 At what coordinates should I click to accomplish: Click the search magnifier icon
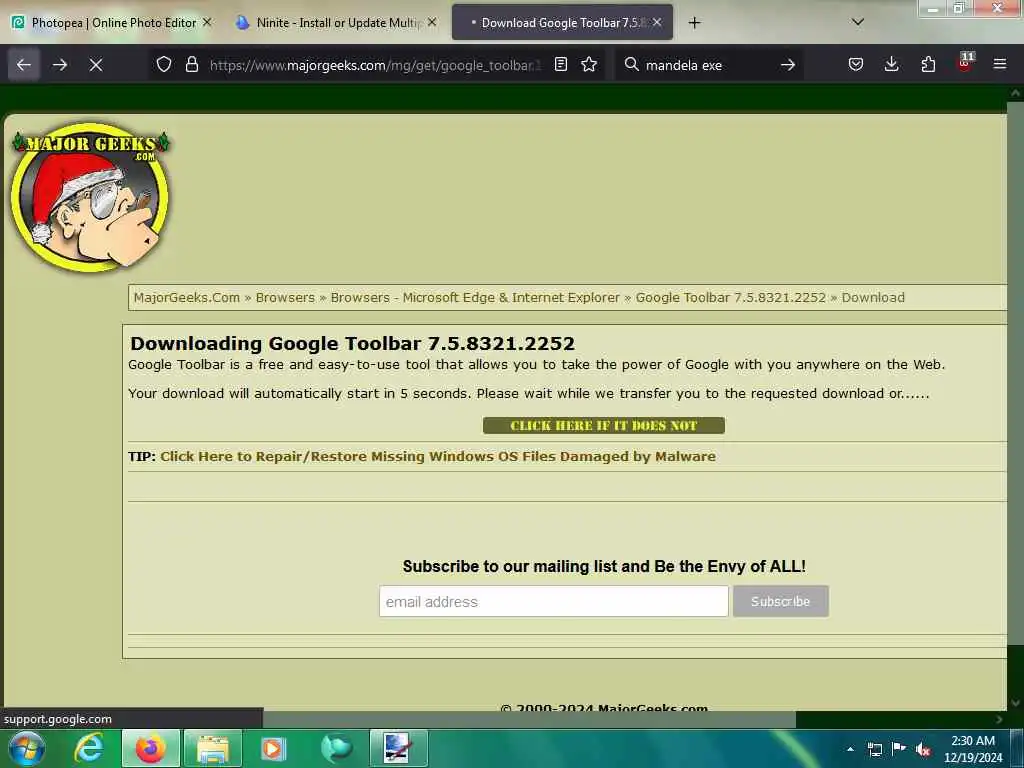pos(632,65)
